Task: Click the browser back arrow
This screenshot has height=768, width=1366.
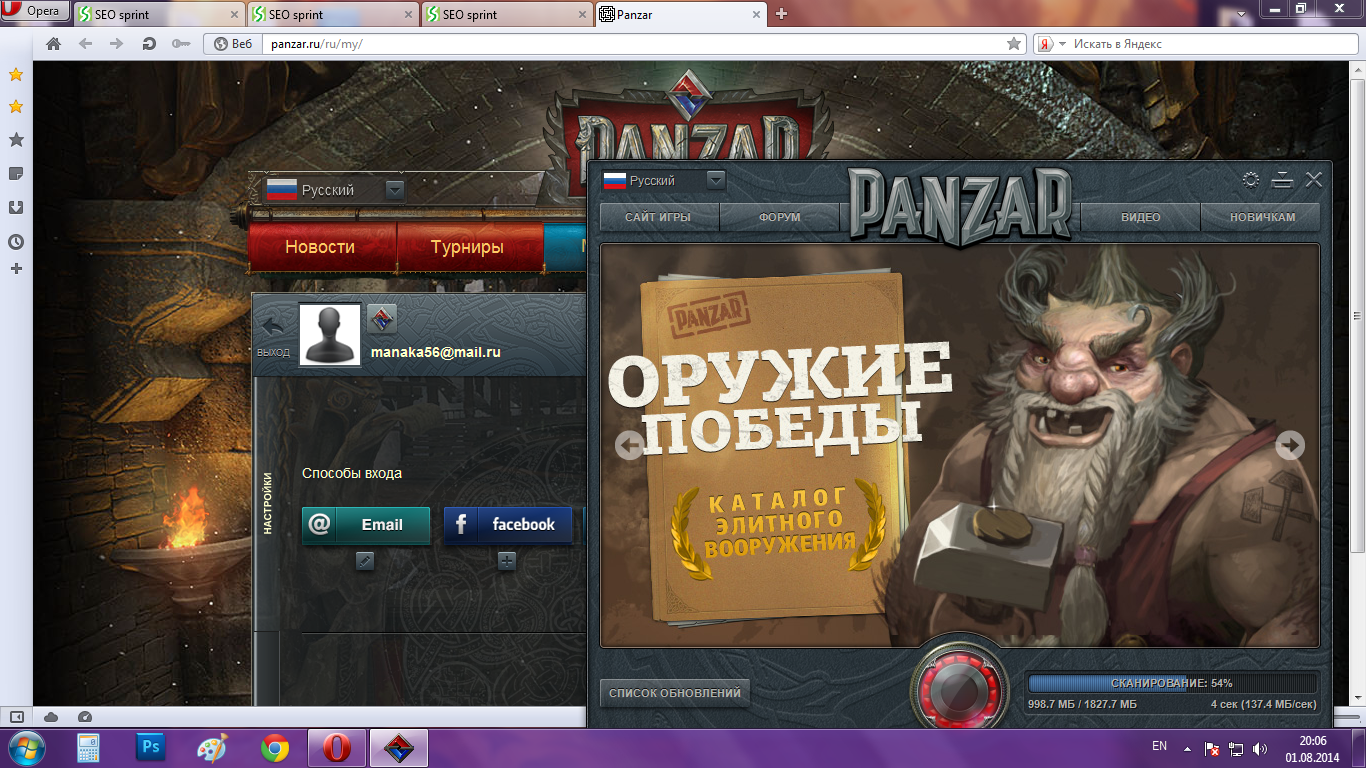Action: (x=85, y=44)
